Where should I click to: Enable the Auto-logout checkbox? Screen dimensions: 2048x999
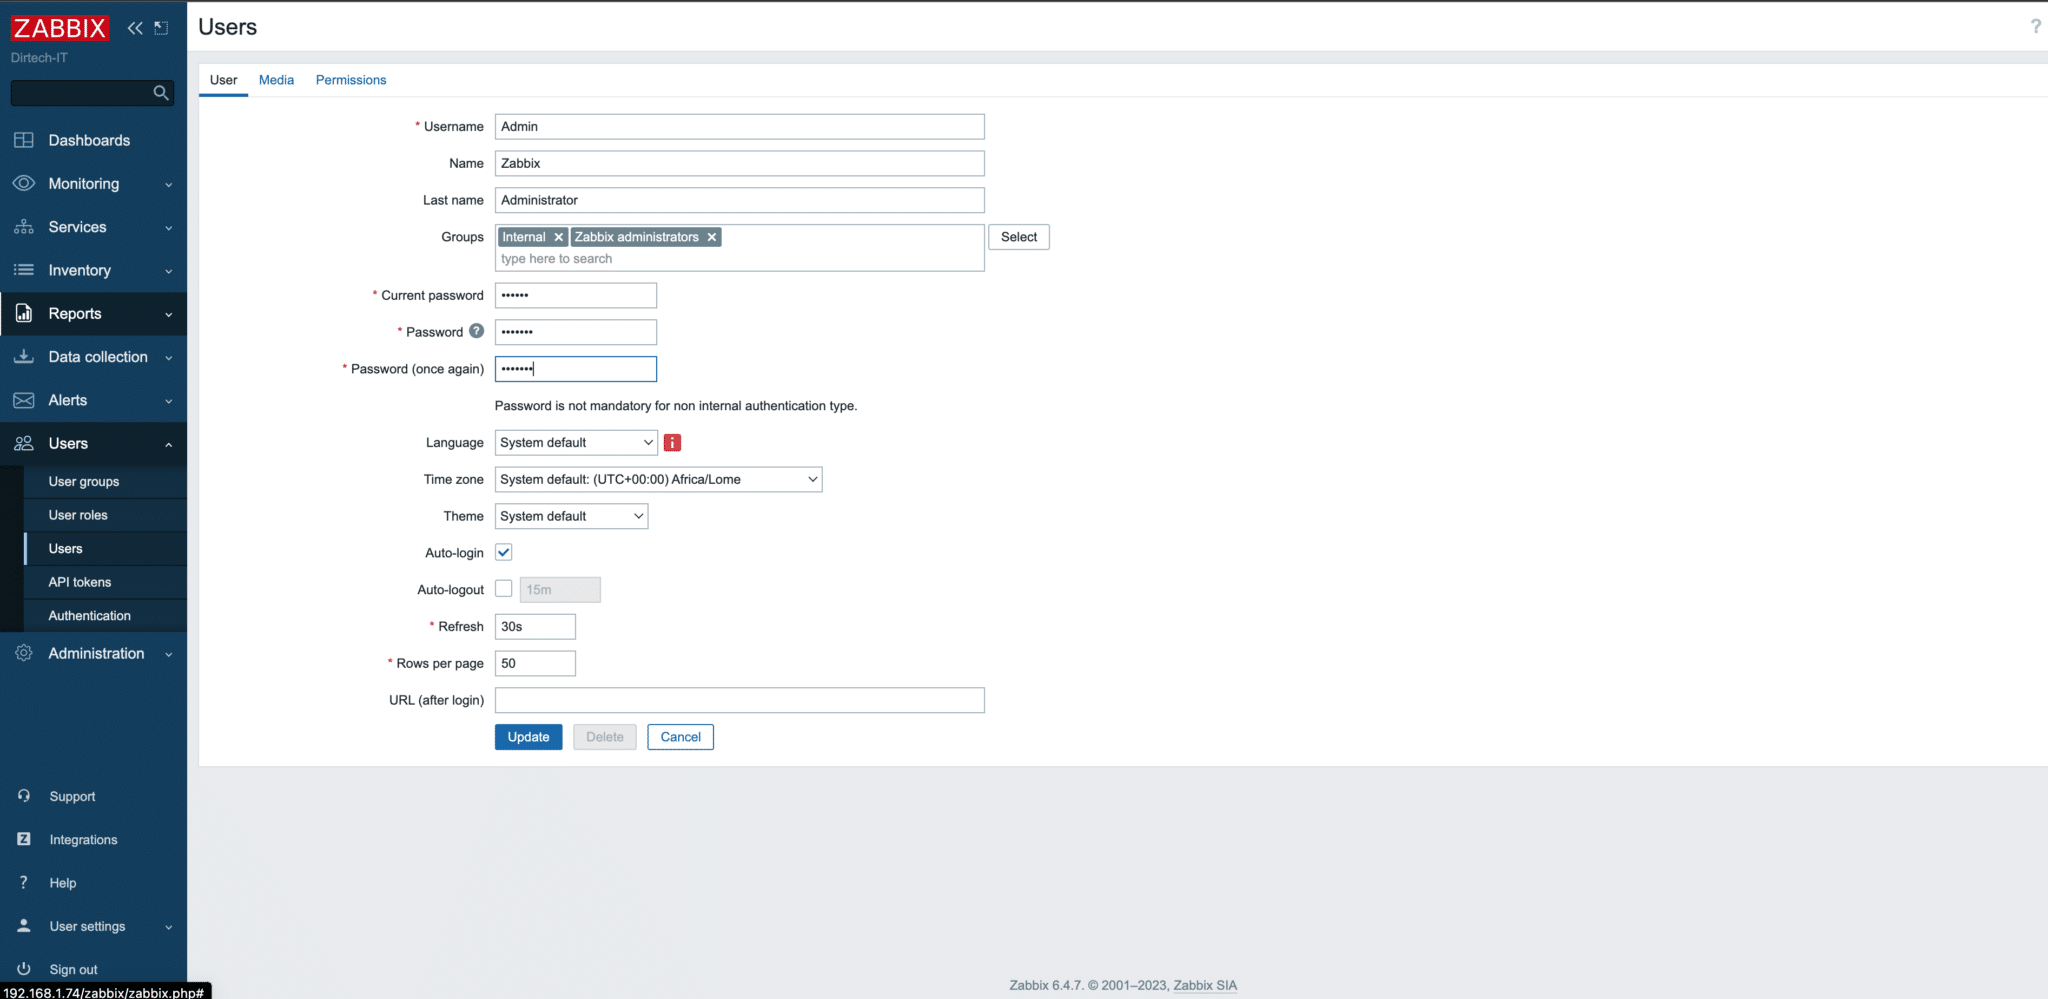503,589
